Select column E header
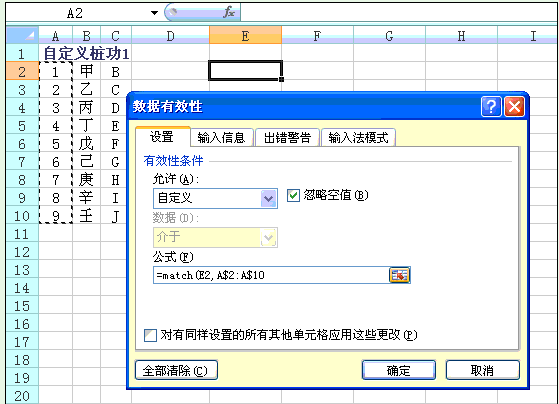Image resolution: width=559 pixels, height=404 pixels. pyautogui.click(x=245, y=36)
